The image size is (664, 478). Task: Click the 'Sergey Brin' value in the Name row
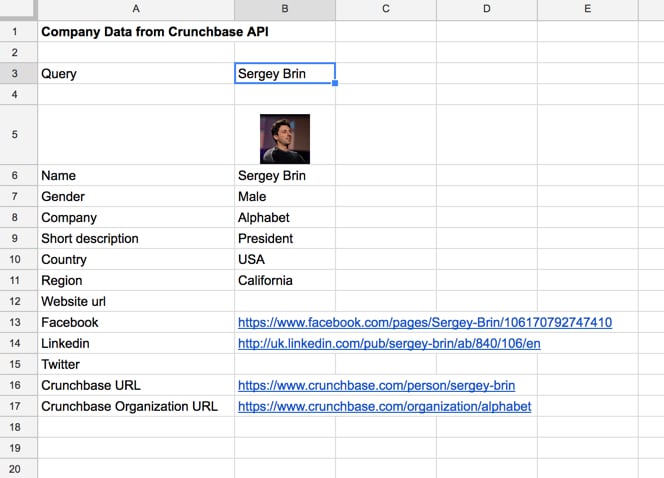click(285, 175)
